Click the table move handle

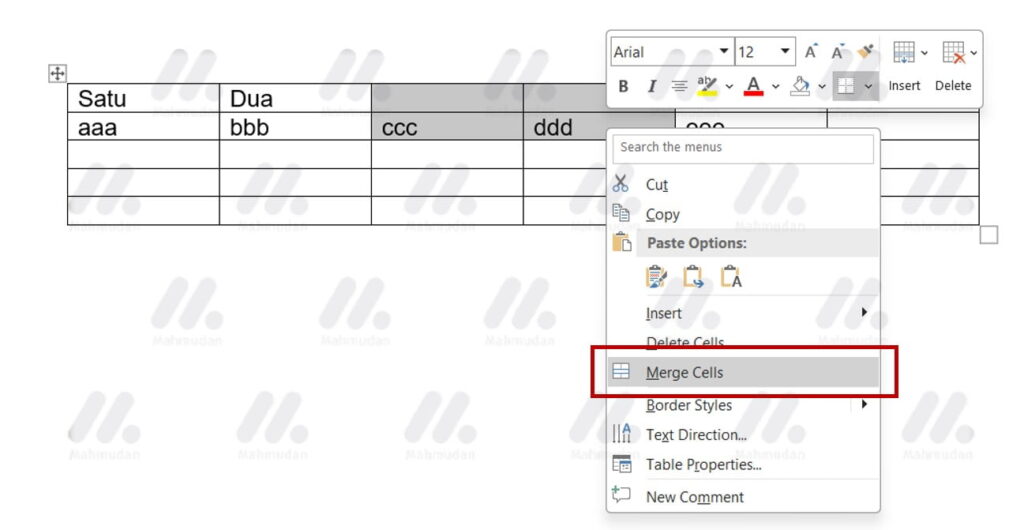click(x=57, y=73)
